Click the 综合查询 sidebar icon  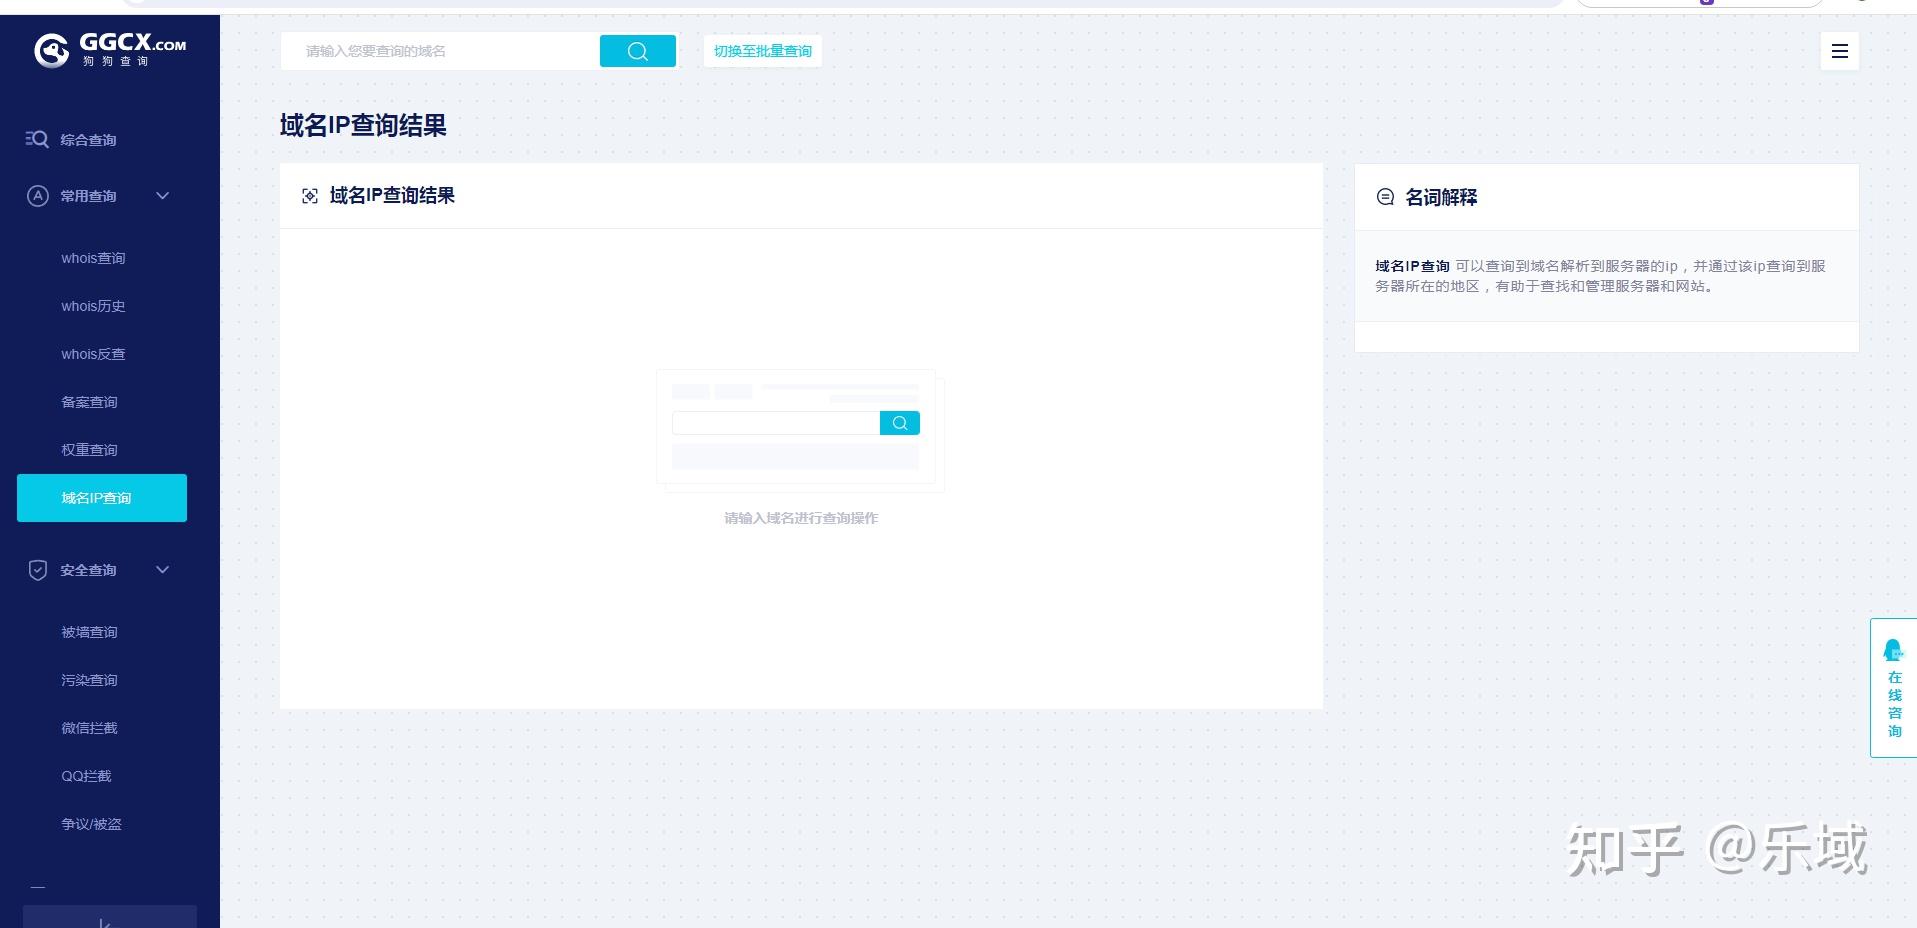[37, 139]
